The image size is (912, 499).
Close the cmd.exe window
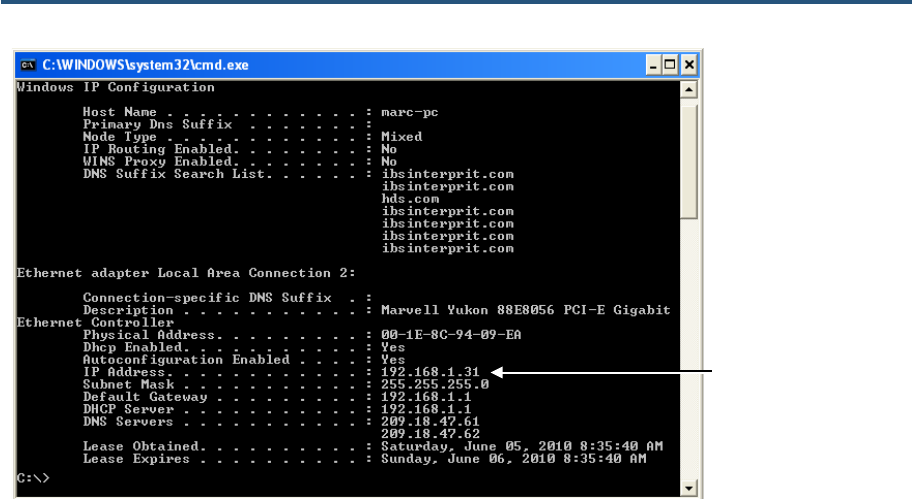[x=689, y=65]
